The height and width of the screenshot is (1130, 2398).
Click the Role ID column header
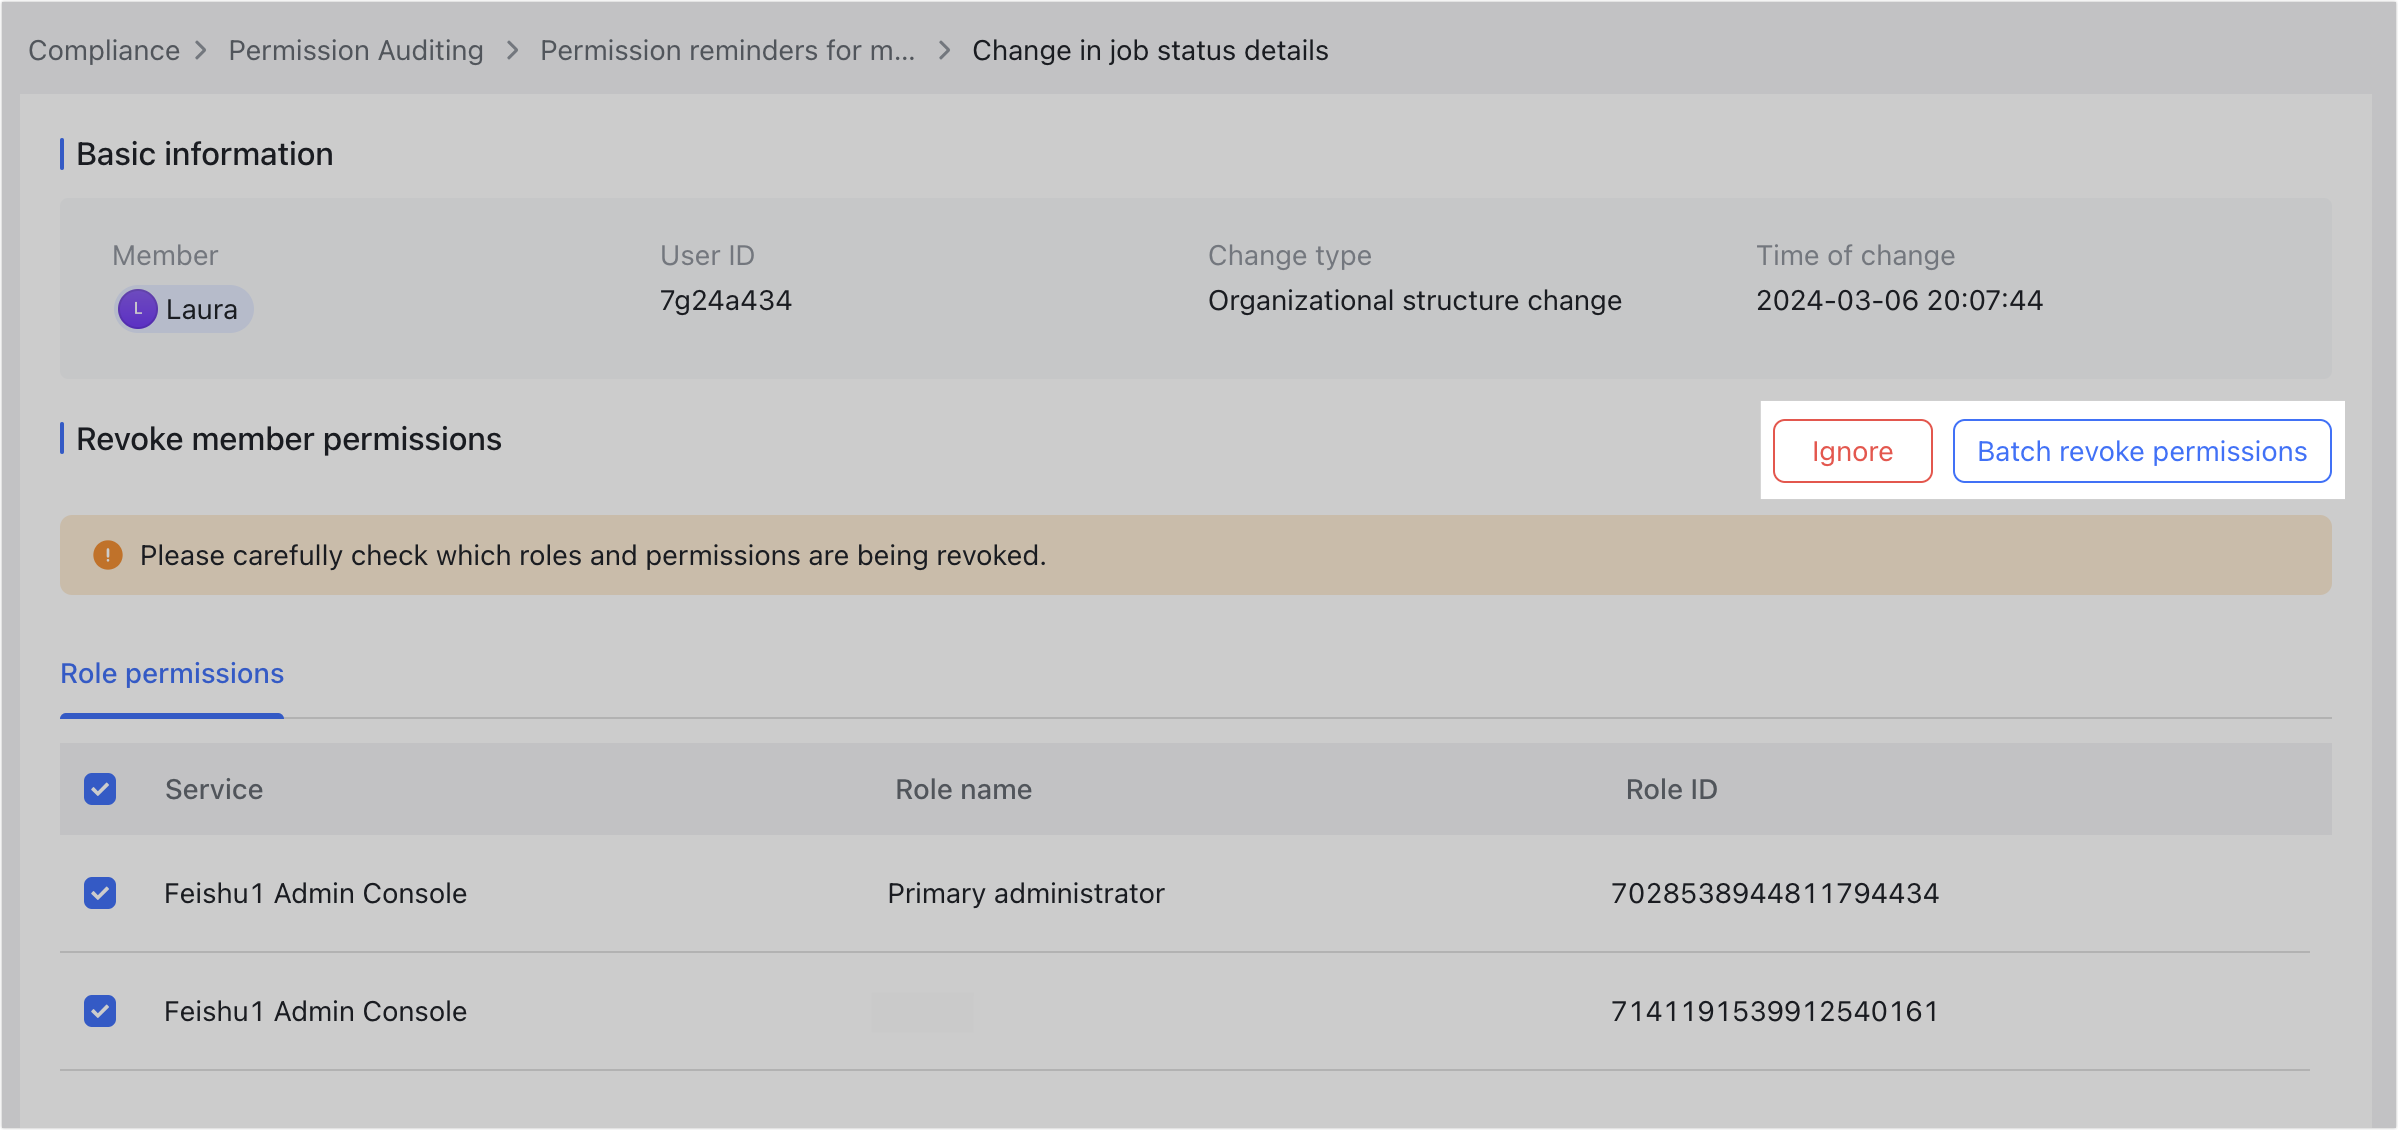[x=1672, y=789]
